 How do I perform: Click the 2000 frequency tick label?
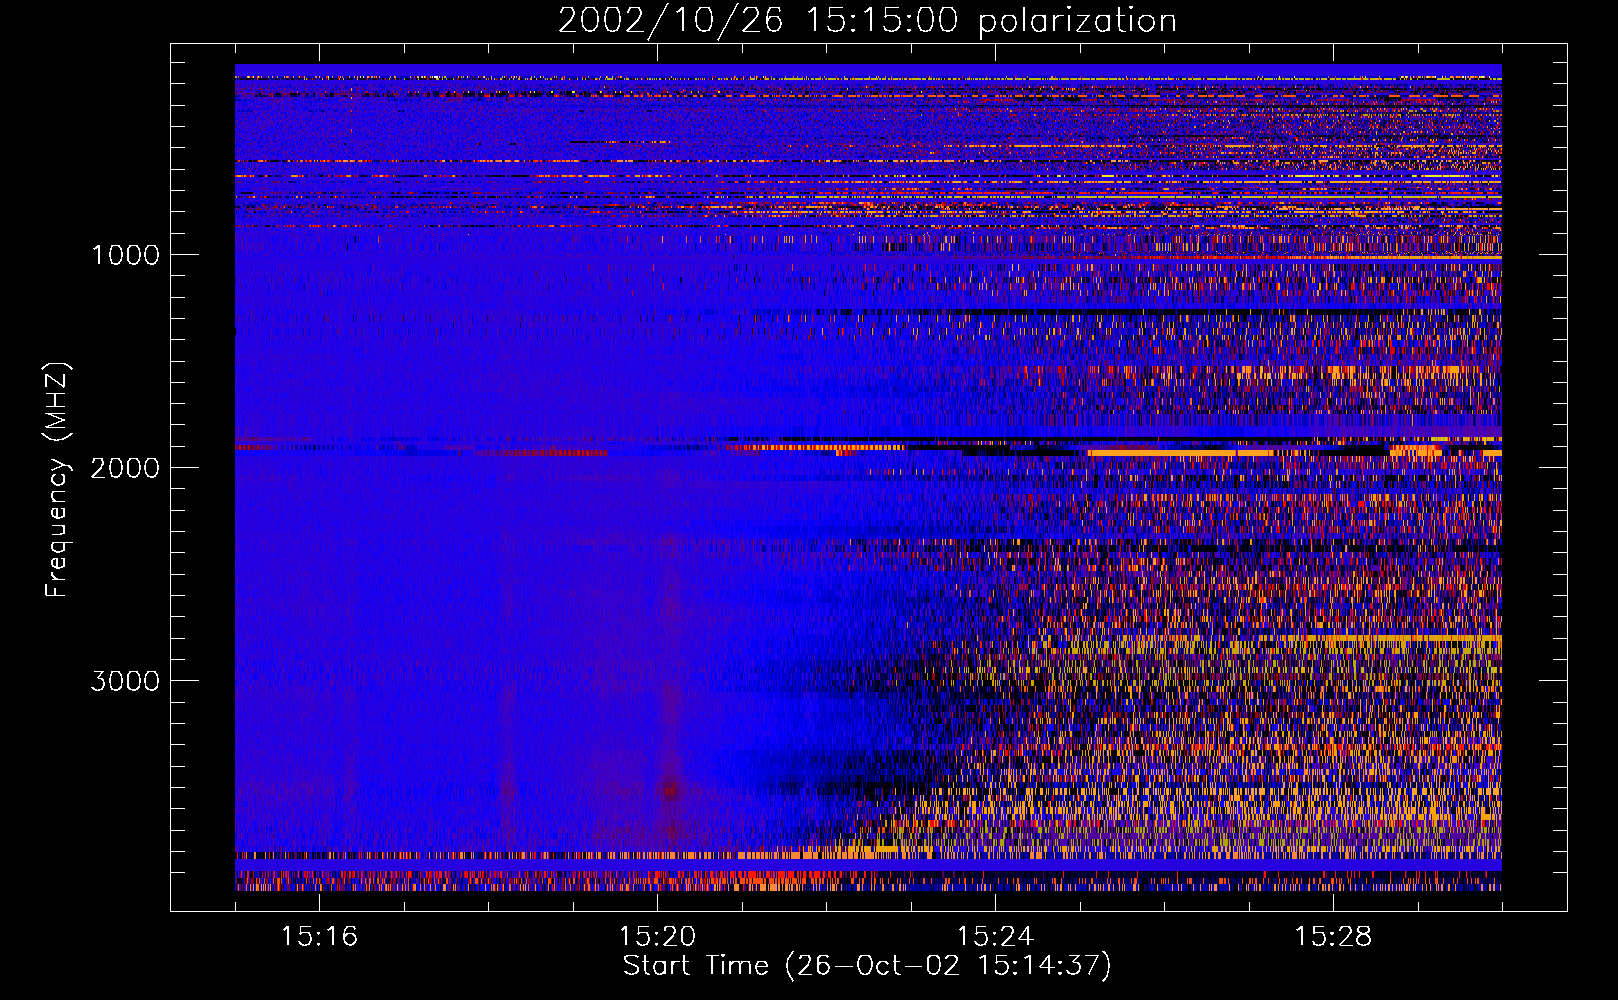pos(125,468)
